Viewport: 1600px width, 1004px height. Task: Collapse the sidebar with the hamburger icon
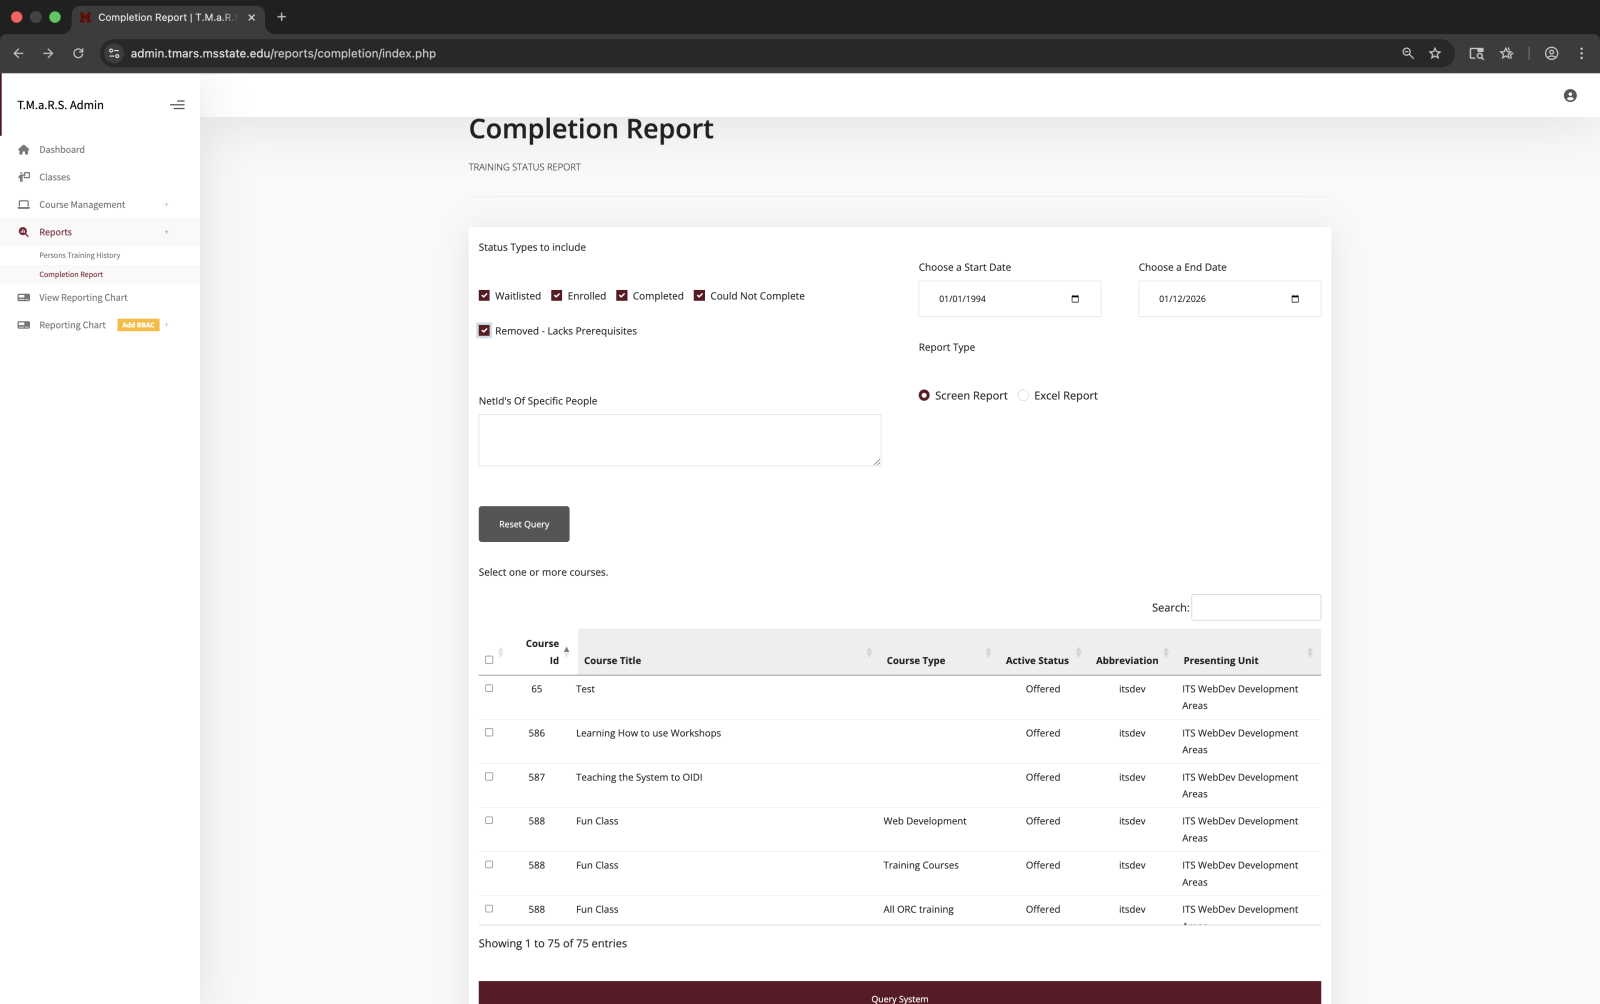(x=177, y=104)
